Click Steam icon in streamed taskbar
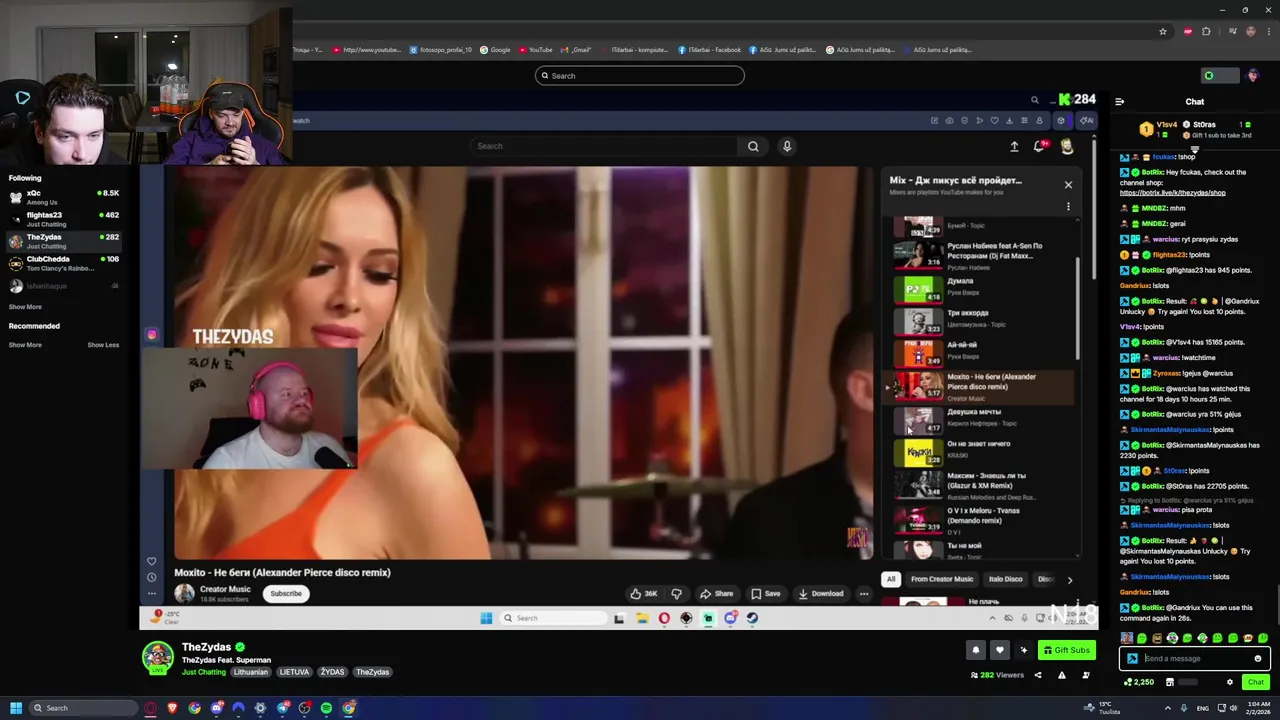Image resolution: width=1280 pixels, height=720 pixels. tap(752, 618)
